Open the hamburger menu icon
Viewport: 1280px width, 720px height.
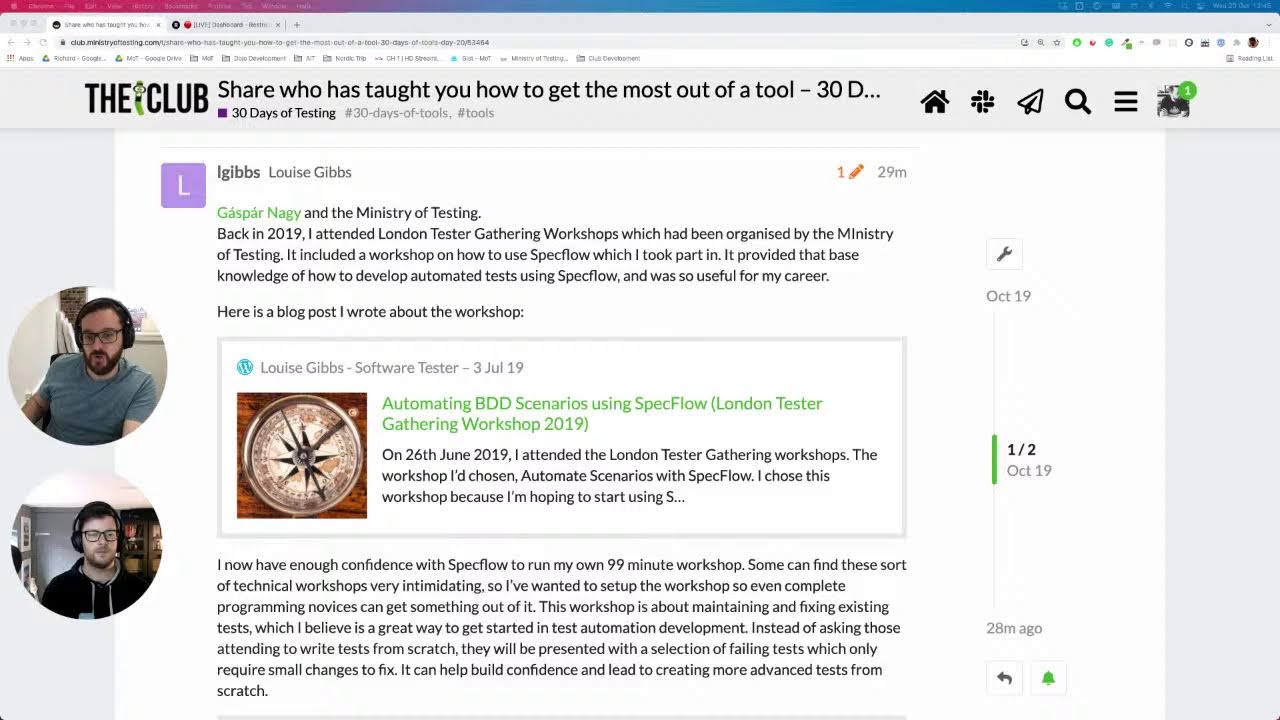(1126, 101)
